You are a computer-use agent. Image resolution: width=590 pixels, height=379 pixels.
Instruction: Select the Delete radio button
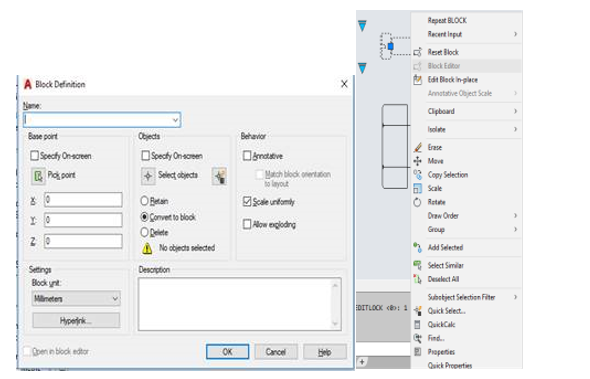(x=144, y=232)
